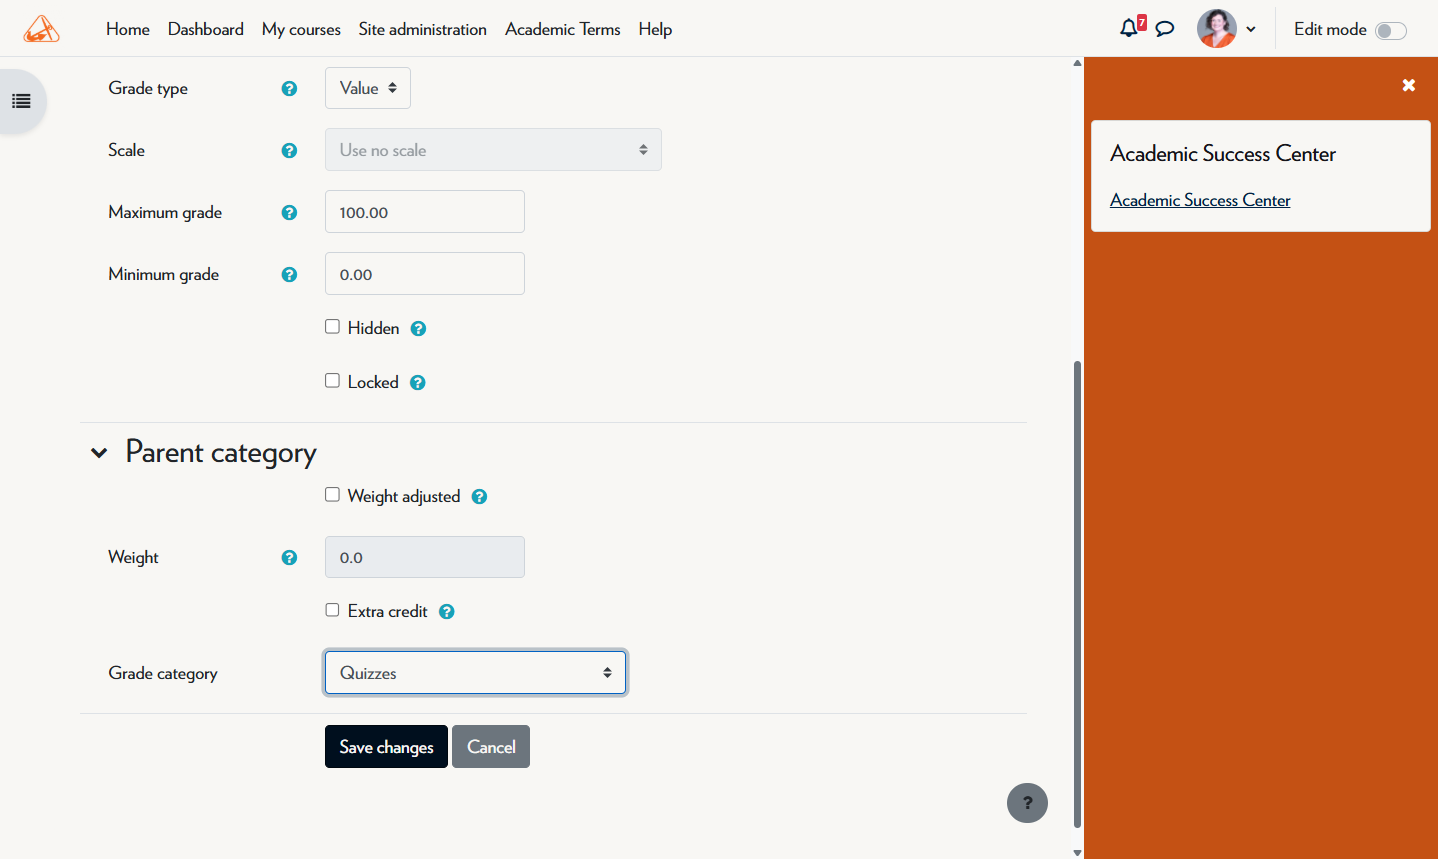Screen dimensions: 1438x859
Task: Close the orange block drawer
Action: tap(1408, 85)
